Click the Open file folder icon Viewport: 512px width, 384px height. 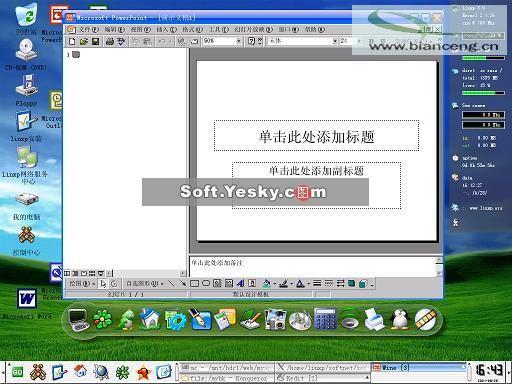click(x=84, y=41)
